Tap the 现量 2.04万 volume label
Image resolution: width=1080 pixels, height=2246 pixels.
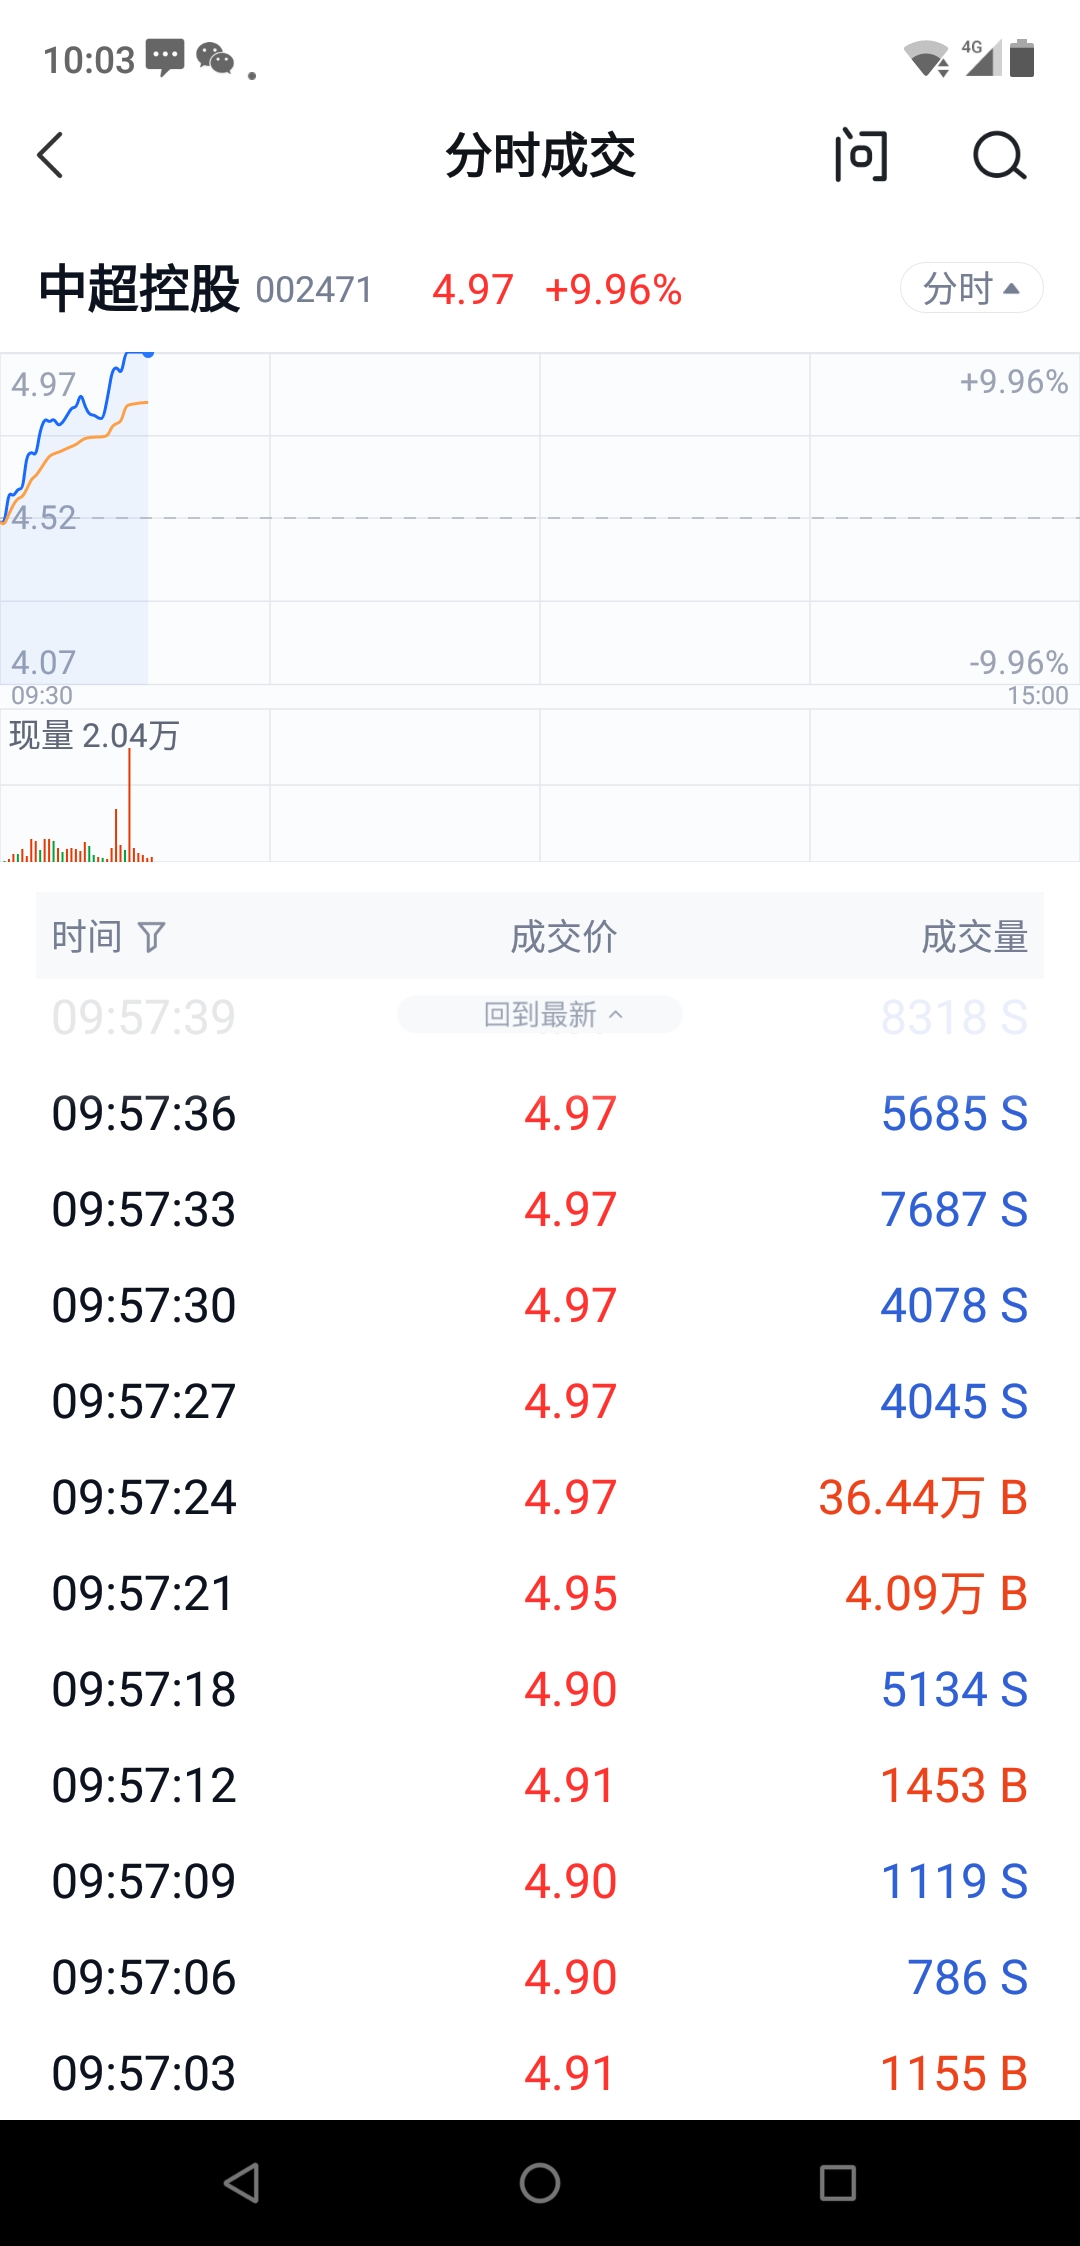[x=94, y=736]
